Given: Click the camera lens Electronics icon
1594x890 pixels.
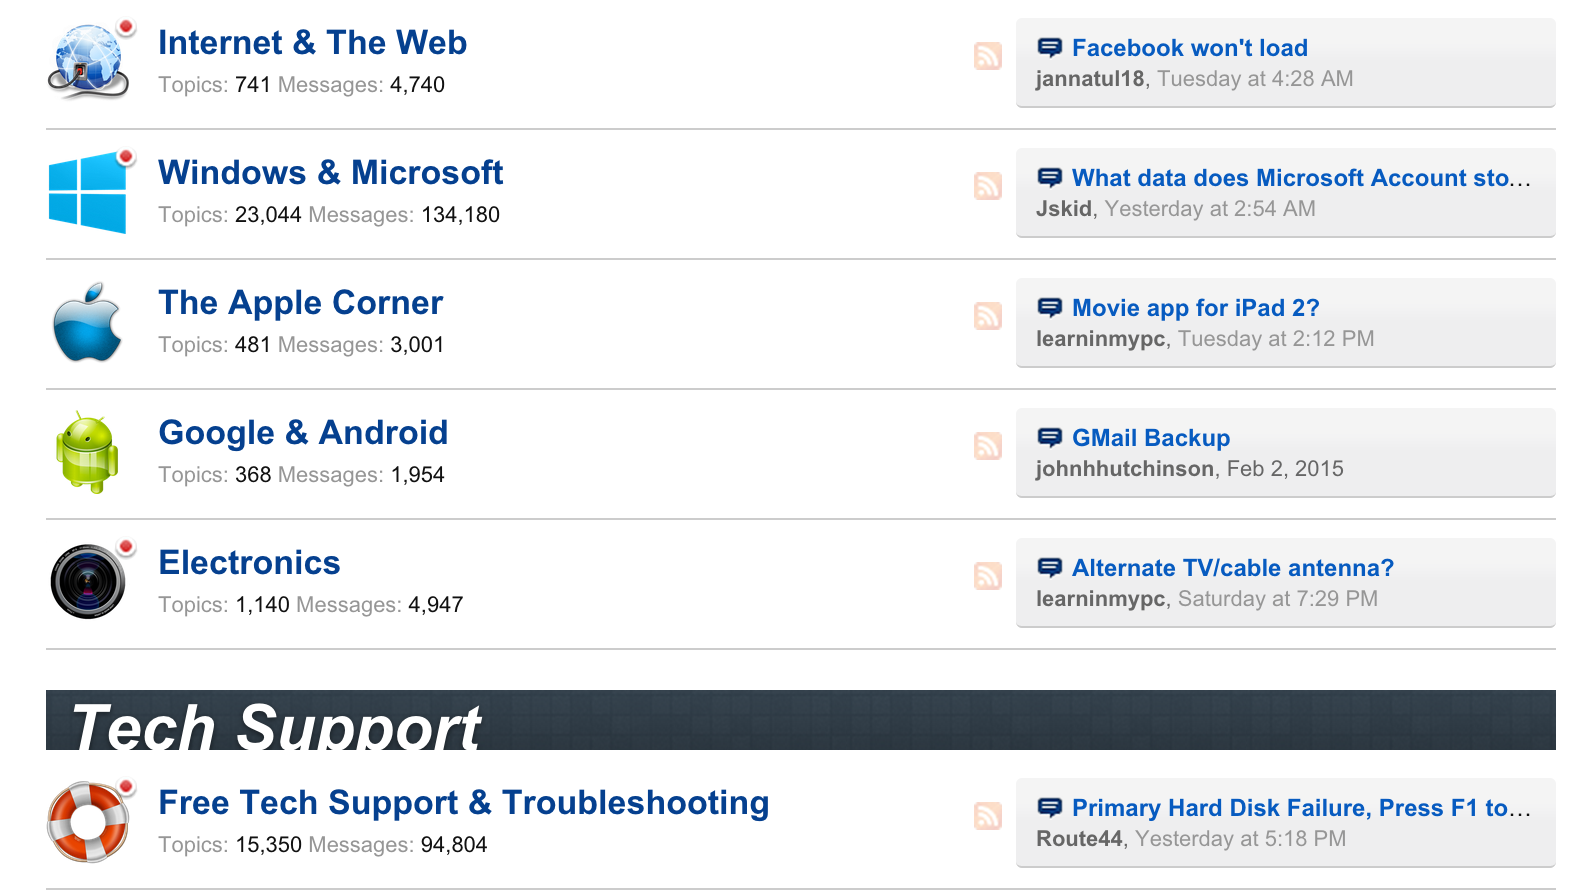Looking at the screenshot, I should click(88, 582).
